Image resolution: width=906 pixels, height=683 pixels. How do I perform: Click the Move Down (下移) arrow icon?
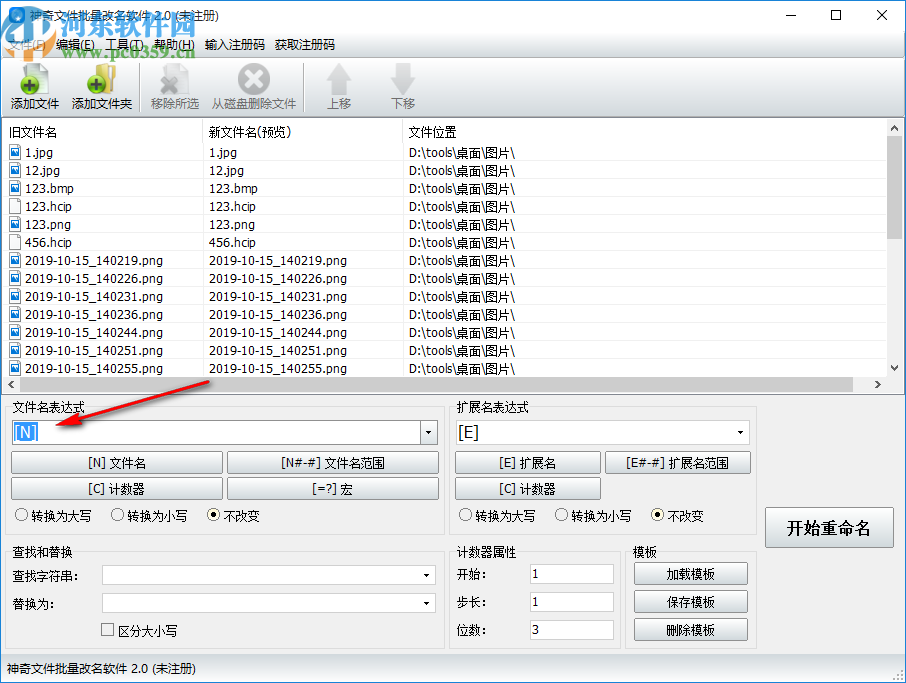click(x=402, y=79)
